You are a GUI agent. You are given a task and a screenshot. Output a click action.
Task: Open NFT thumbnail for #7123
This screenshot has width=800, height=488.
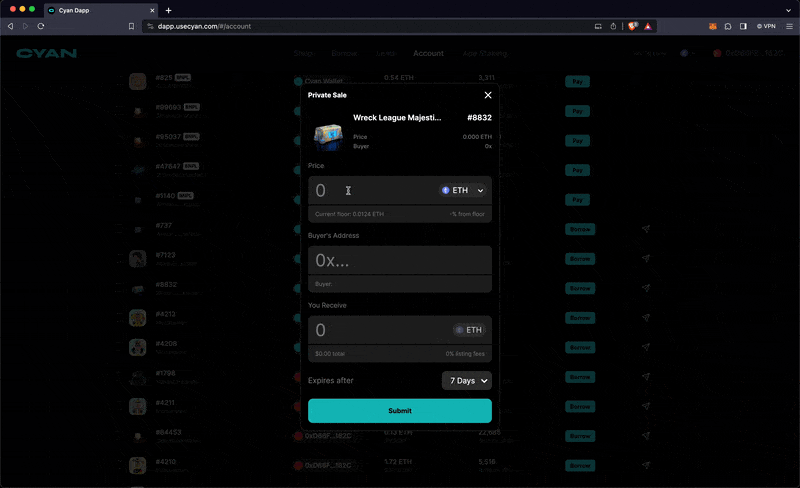tap(138, 259)
